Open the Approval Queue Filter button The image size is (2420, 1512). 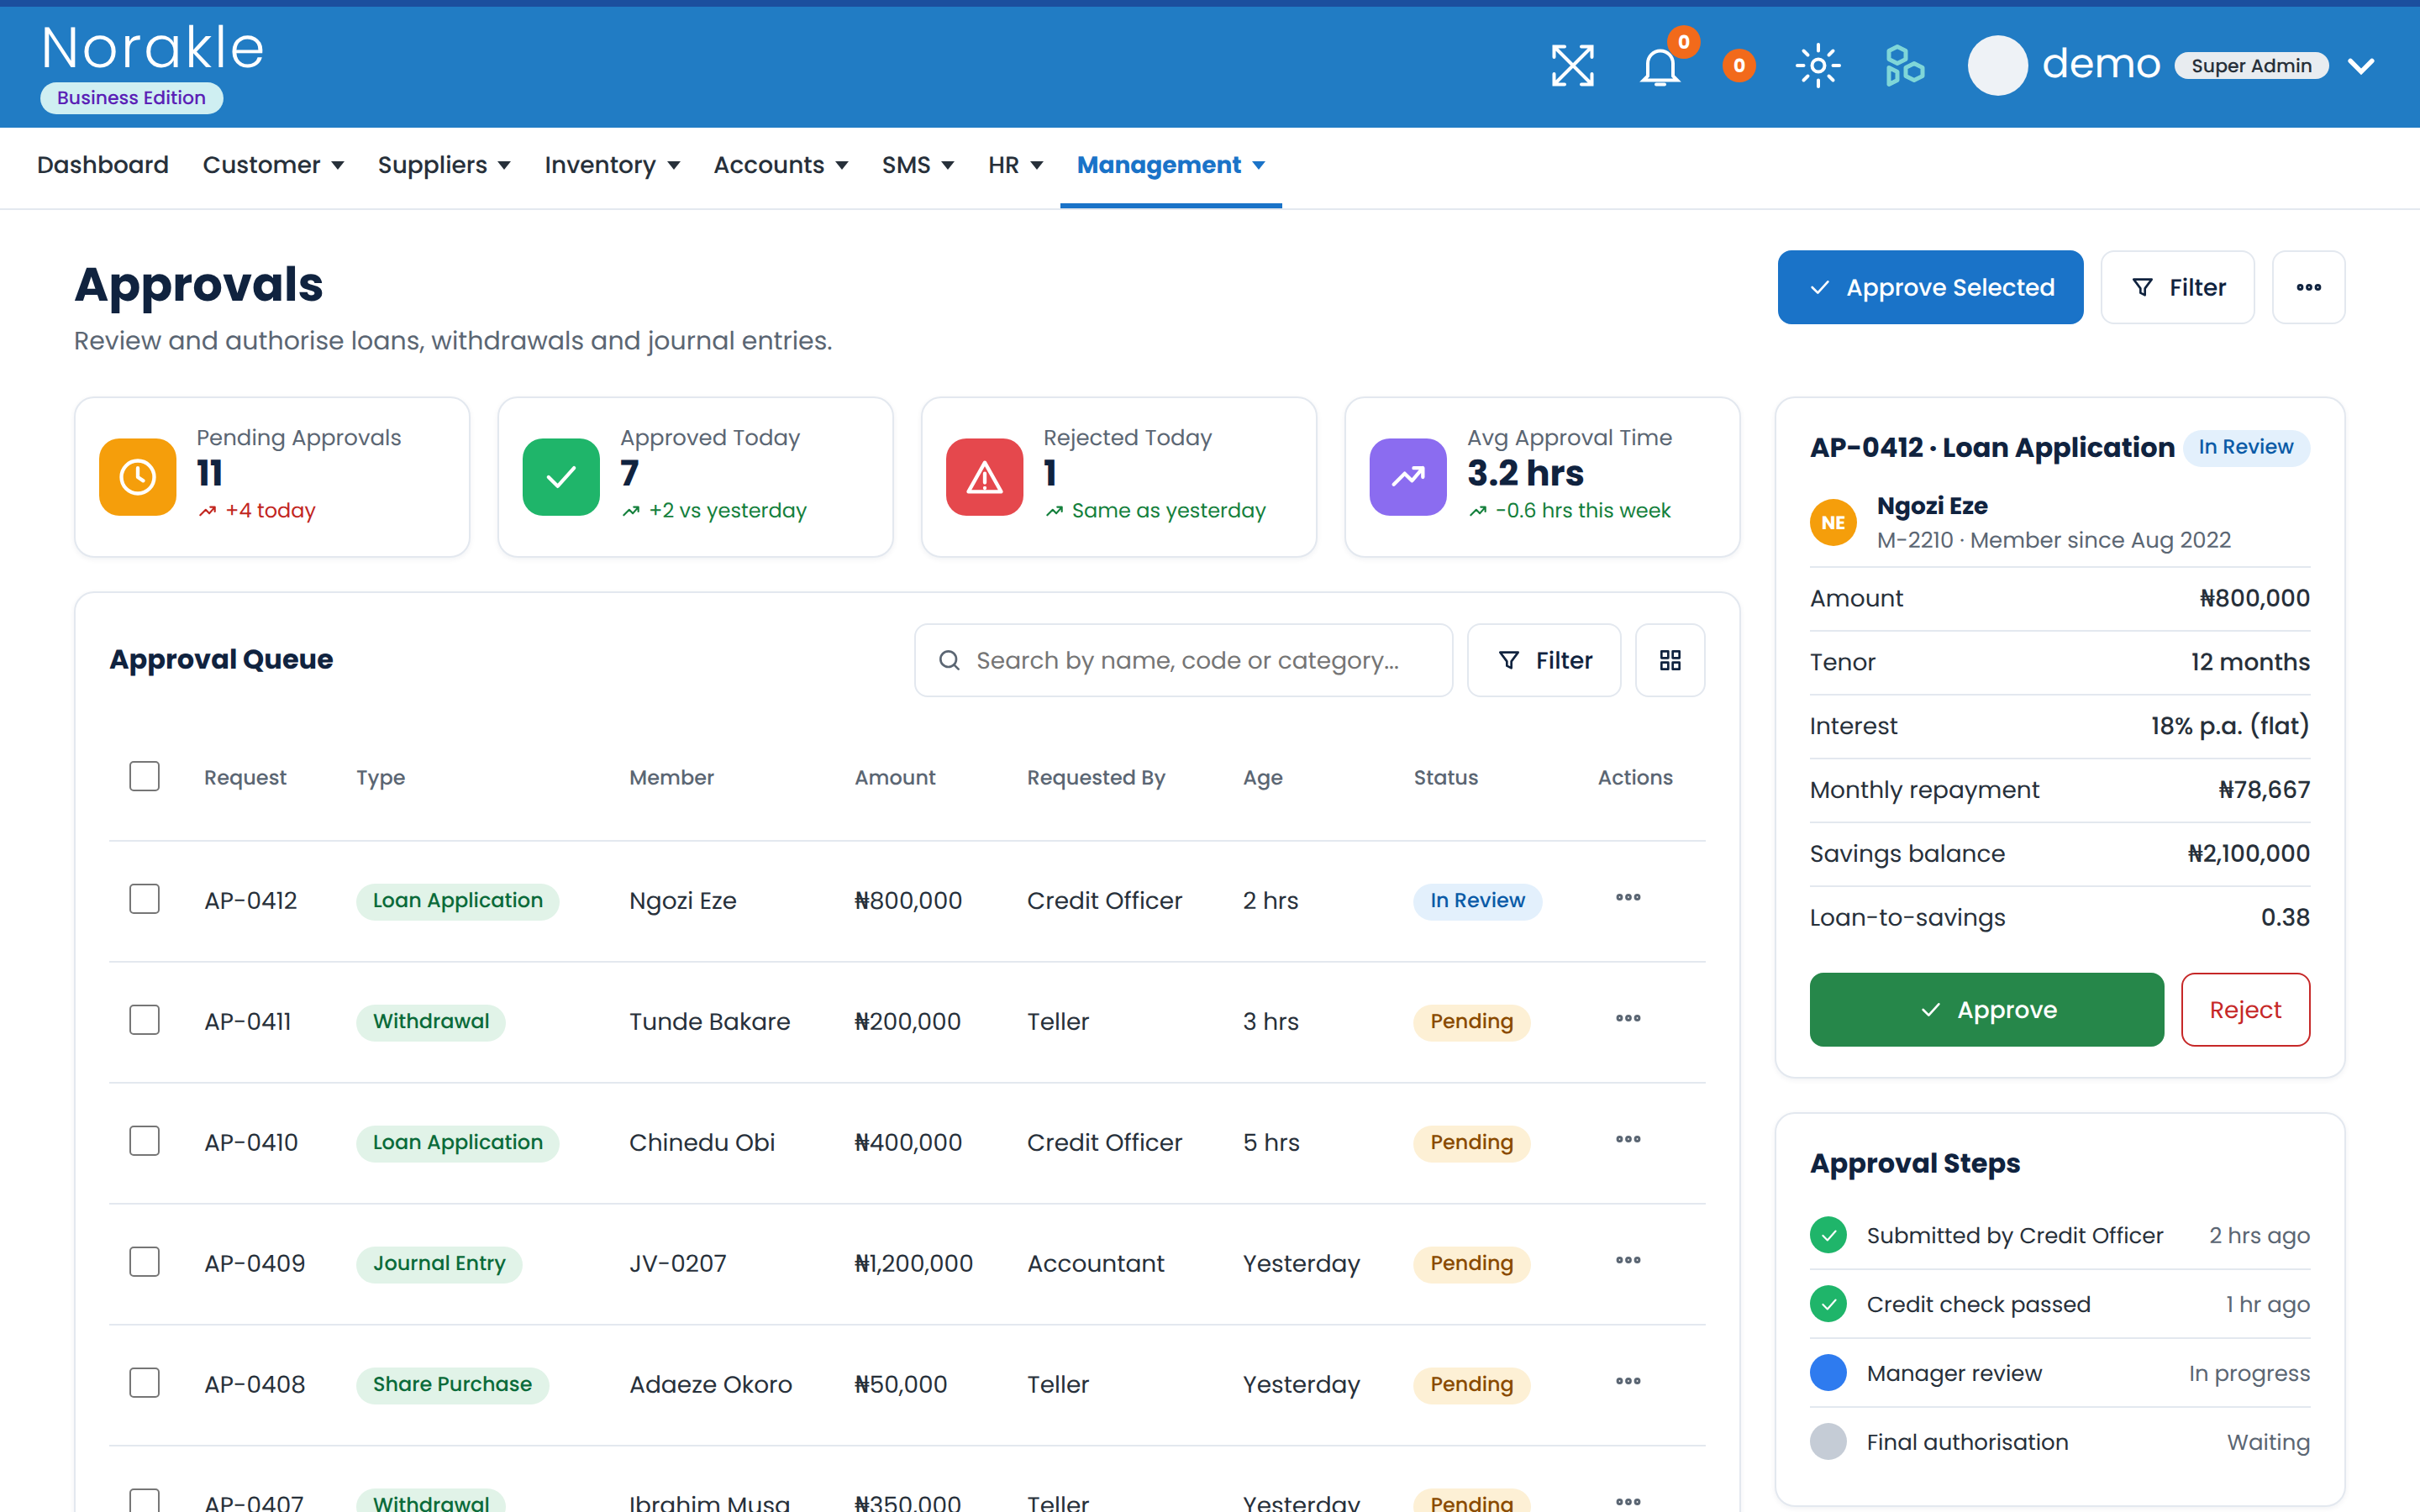tap(1543, 660)
